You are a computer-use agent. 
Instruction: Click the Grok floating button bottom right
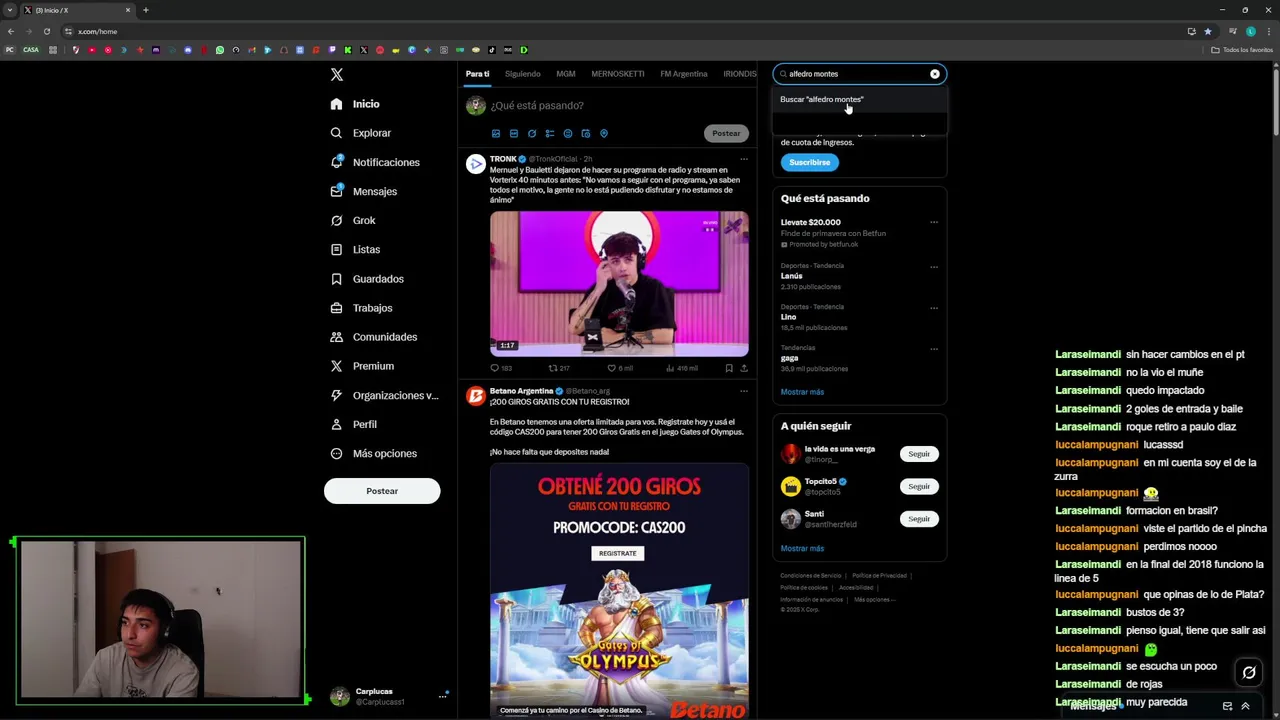(x=1249, y=673)
